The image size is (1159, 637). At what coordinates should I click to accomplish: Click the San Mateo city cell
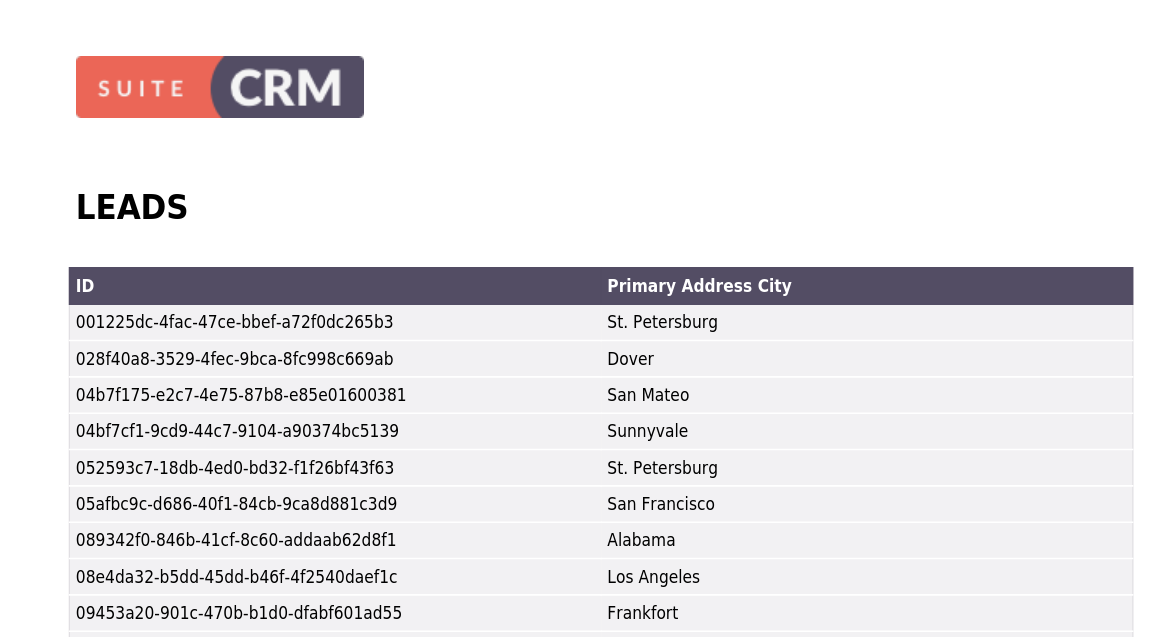tap(648, 395)
